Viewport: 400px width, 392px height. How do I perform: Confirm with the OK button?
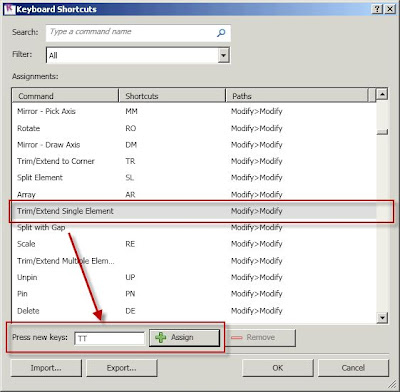278,368
